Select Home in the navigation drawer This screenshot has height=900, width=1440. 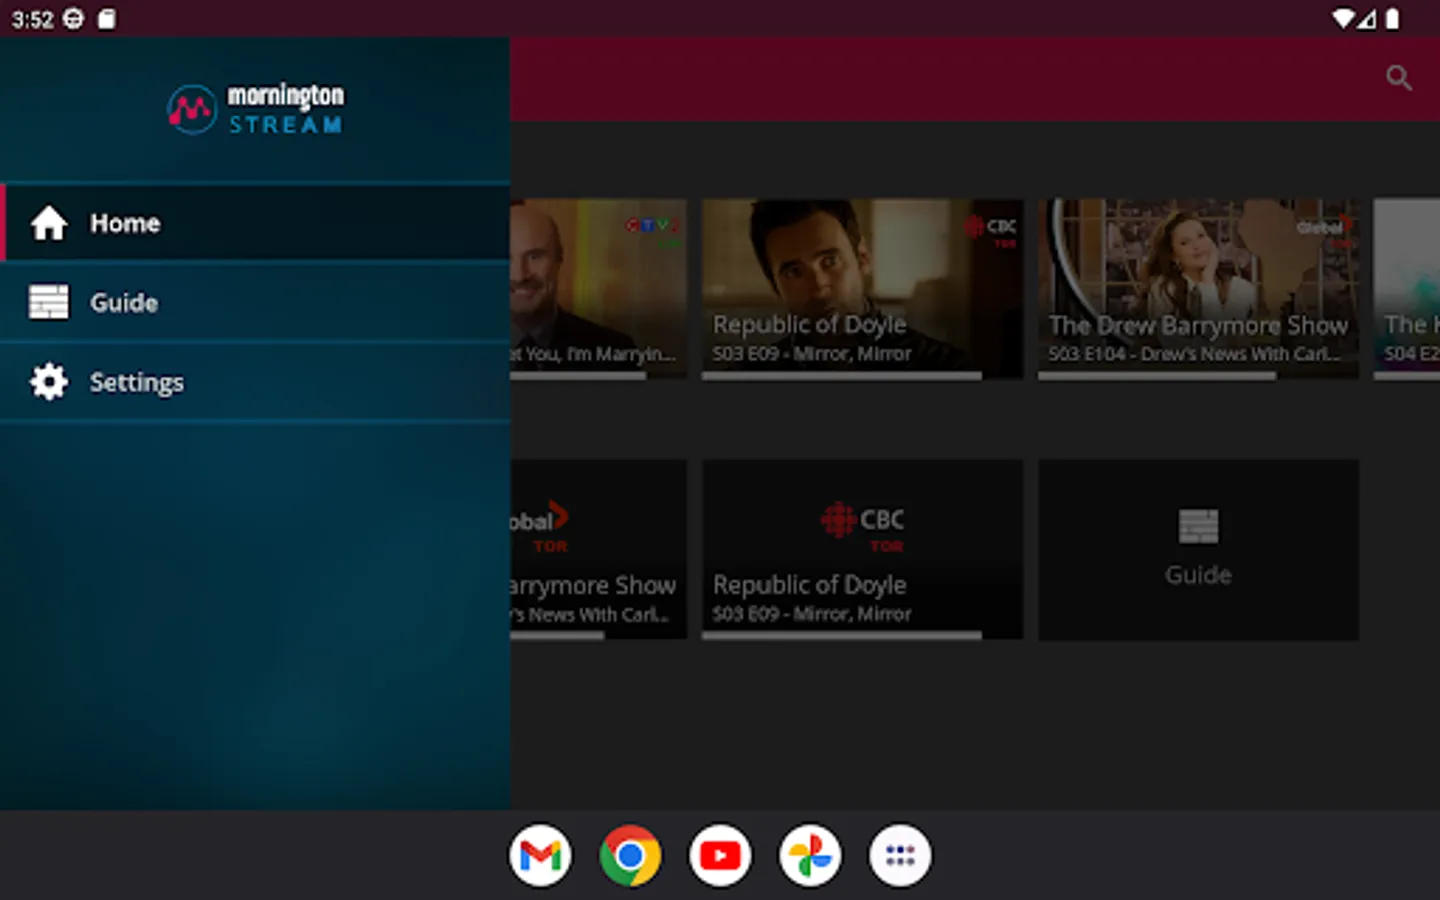pos(255,223)
